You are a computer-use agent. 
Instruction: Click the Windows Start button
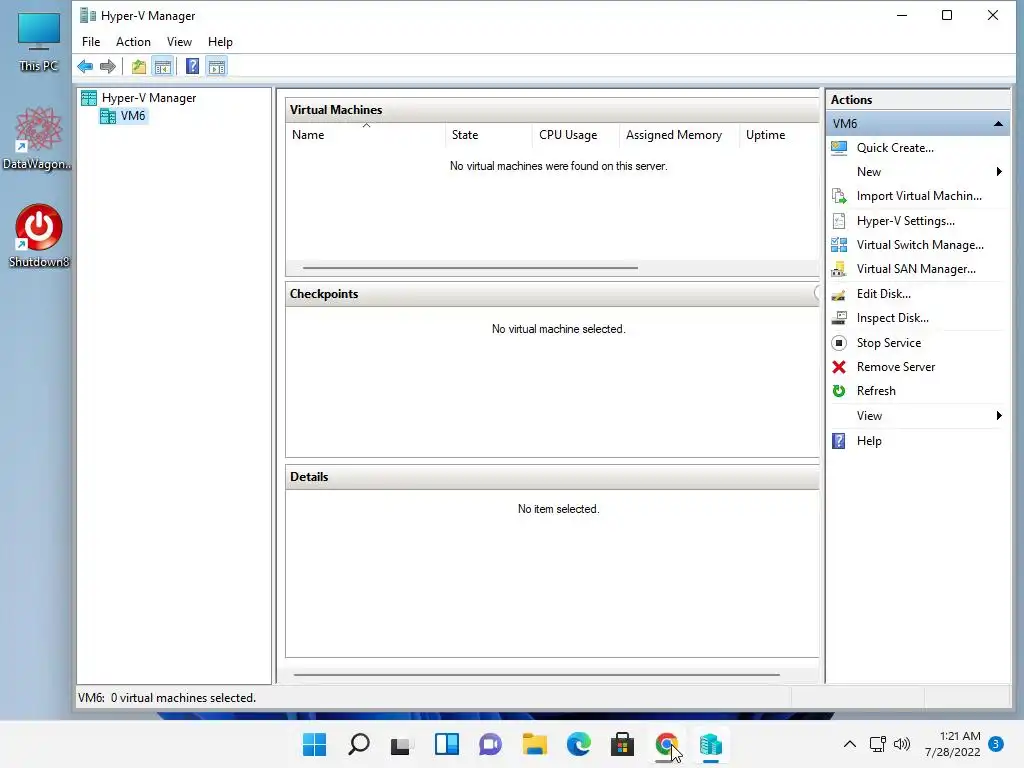click(x=314, y=744)
